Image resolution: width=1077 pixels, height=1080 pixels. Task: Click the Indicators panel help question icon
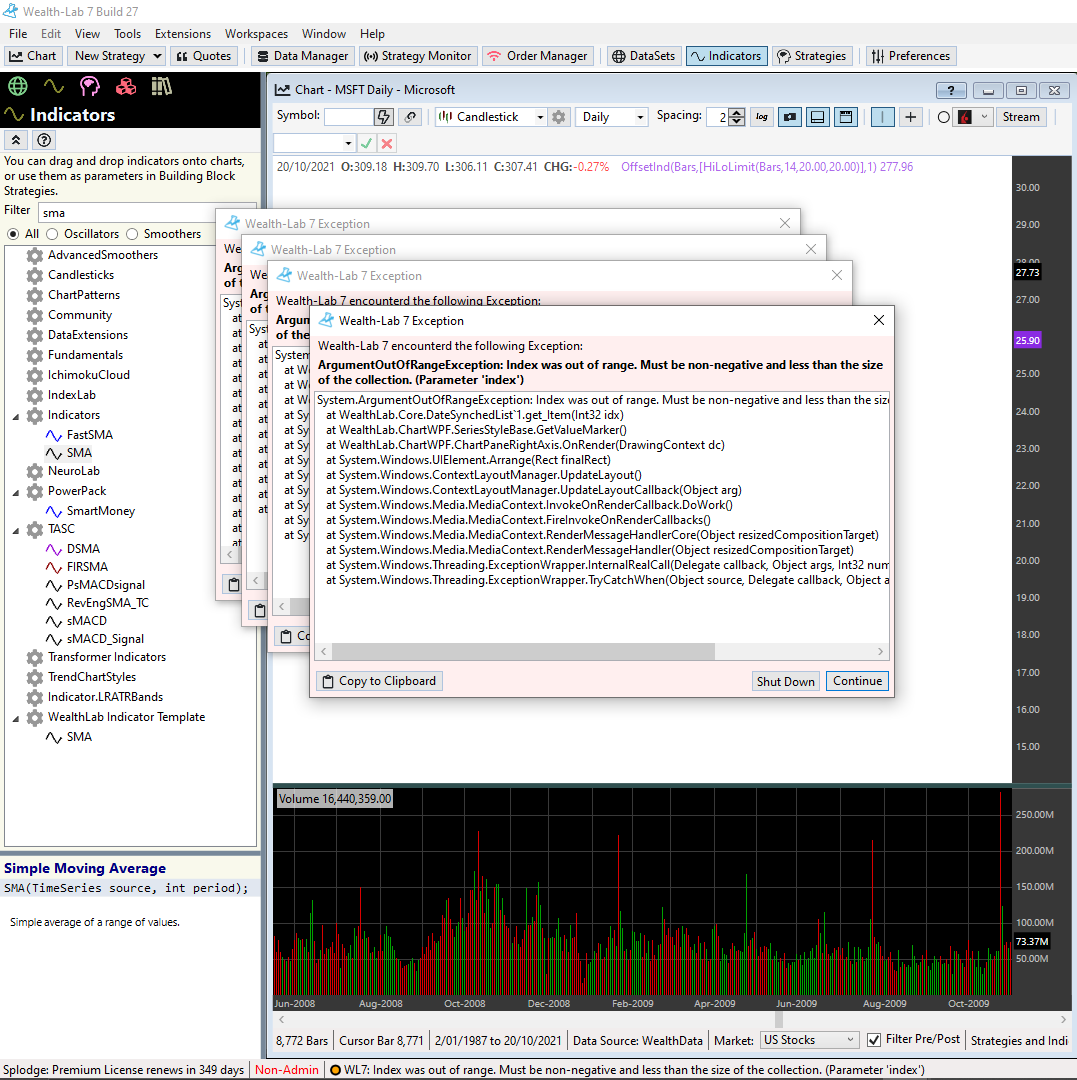click(44, 140)
